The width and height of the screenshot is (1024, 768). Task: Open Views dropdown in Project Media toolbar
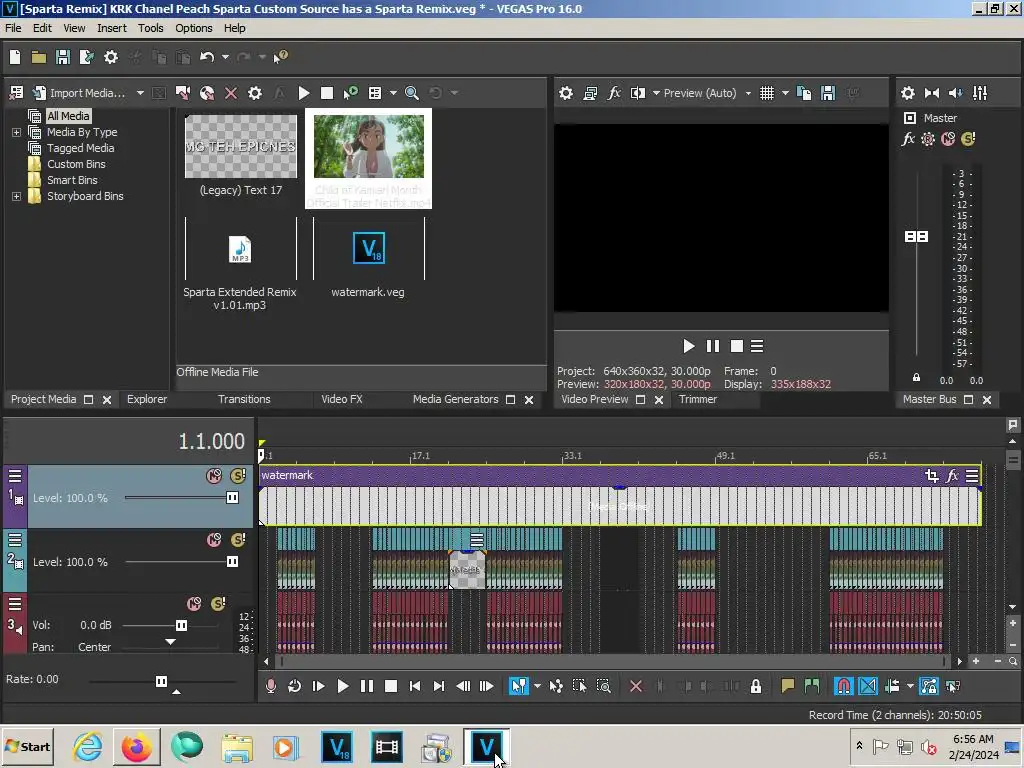(393, 93)
